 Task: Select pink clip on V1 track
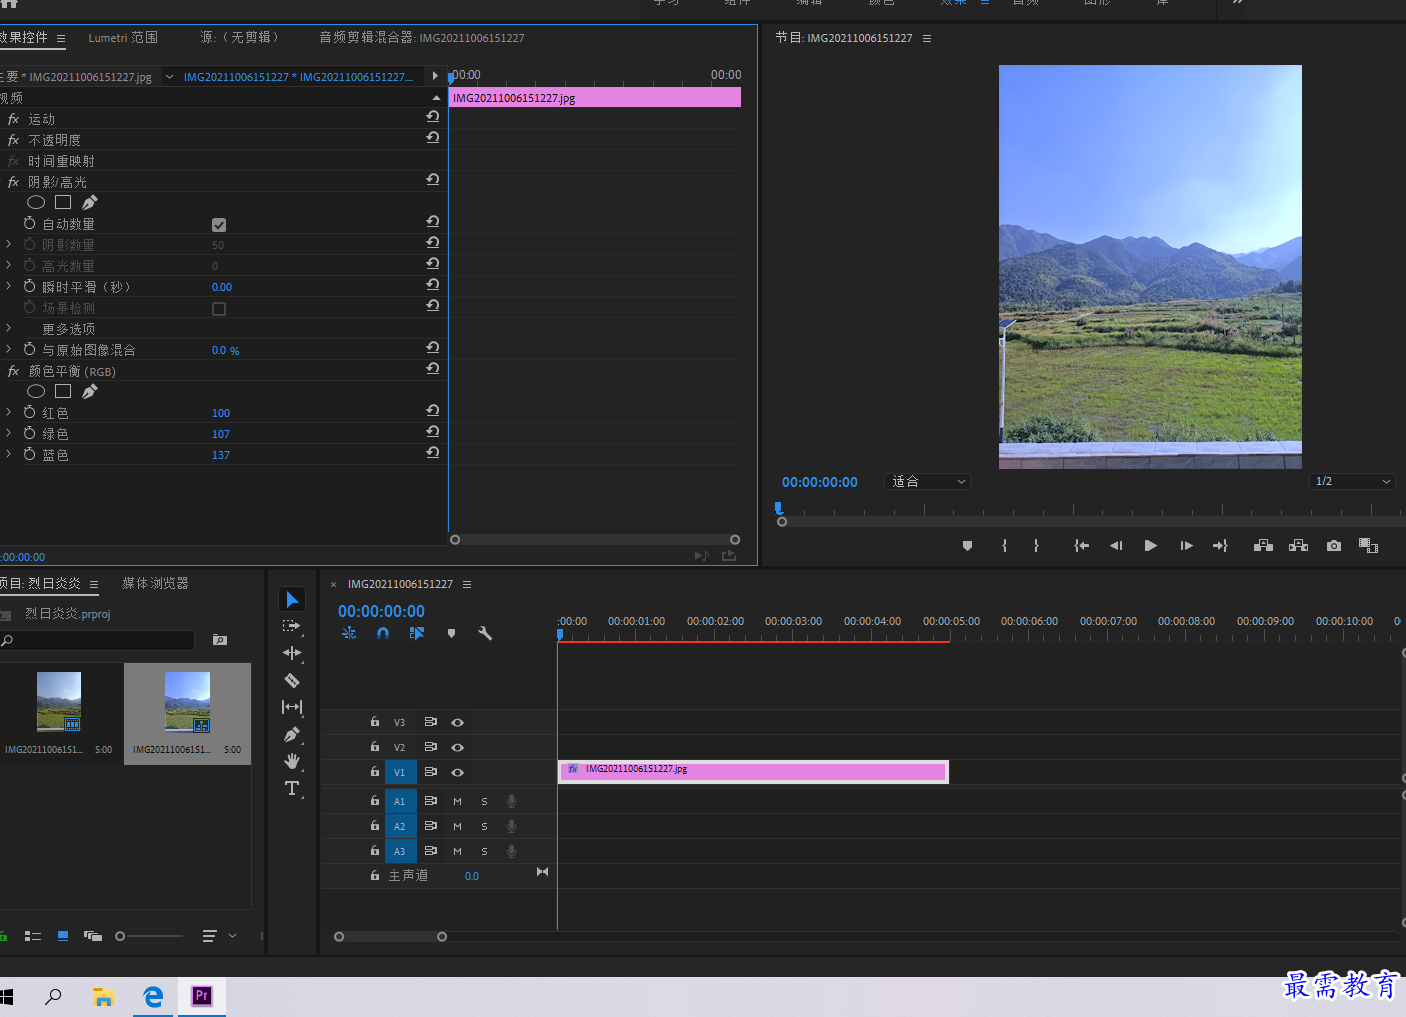(x=753, y=771)
